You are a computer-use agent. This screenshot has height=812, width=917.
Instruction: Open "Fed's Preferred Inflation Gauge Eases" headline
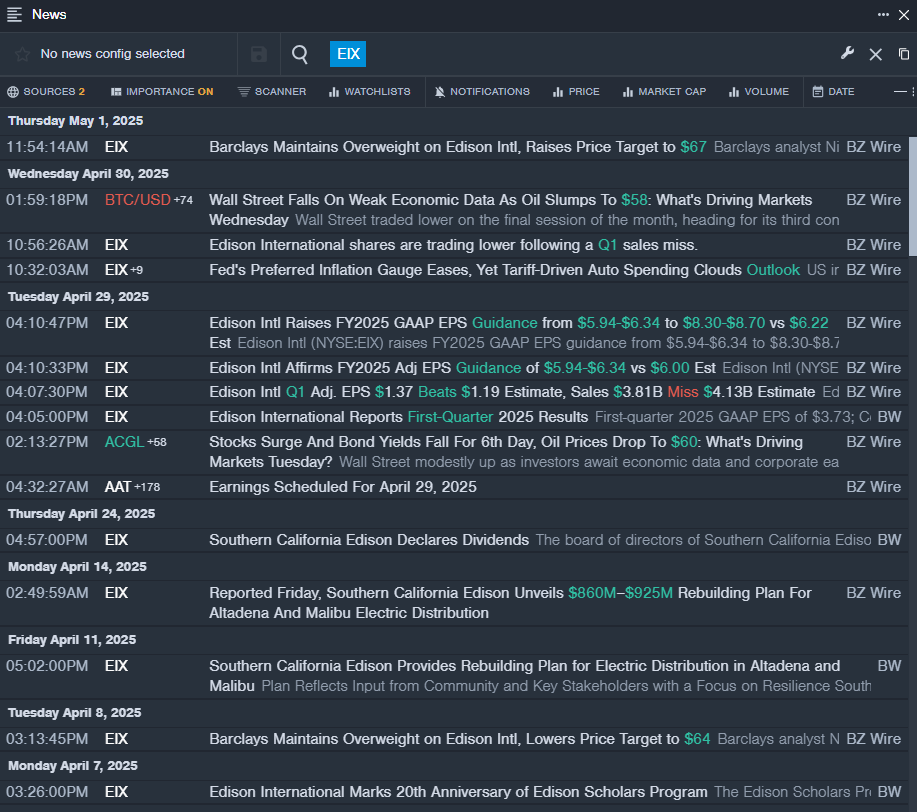tap(504, 270)
